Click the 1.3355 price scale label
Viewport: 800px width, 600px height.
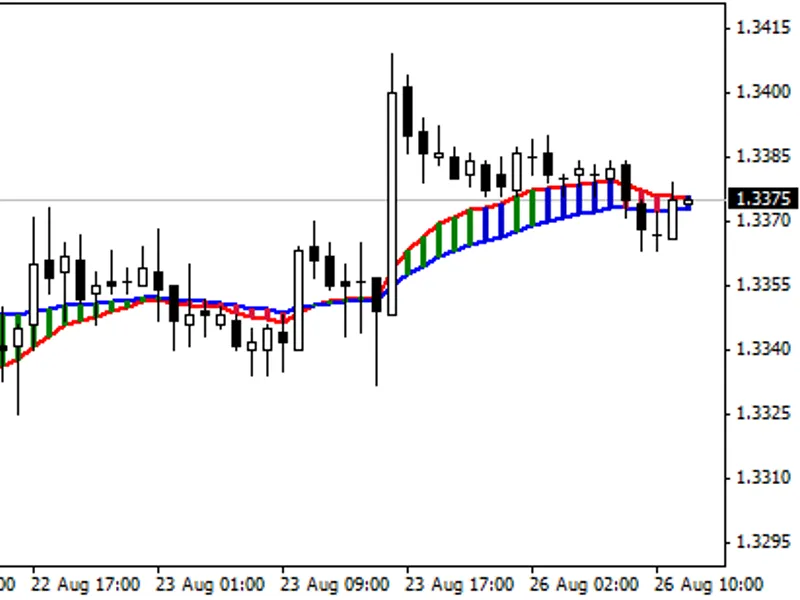pyautogui.click(x=764, y=284)
